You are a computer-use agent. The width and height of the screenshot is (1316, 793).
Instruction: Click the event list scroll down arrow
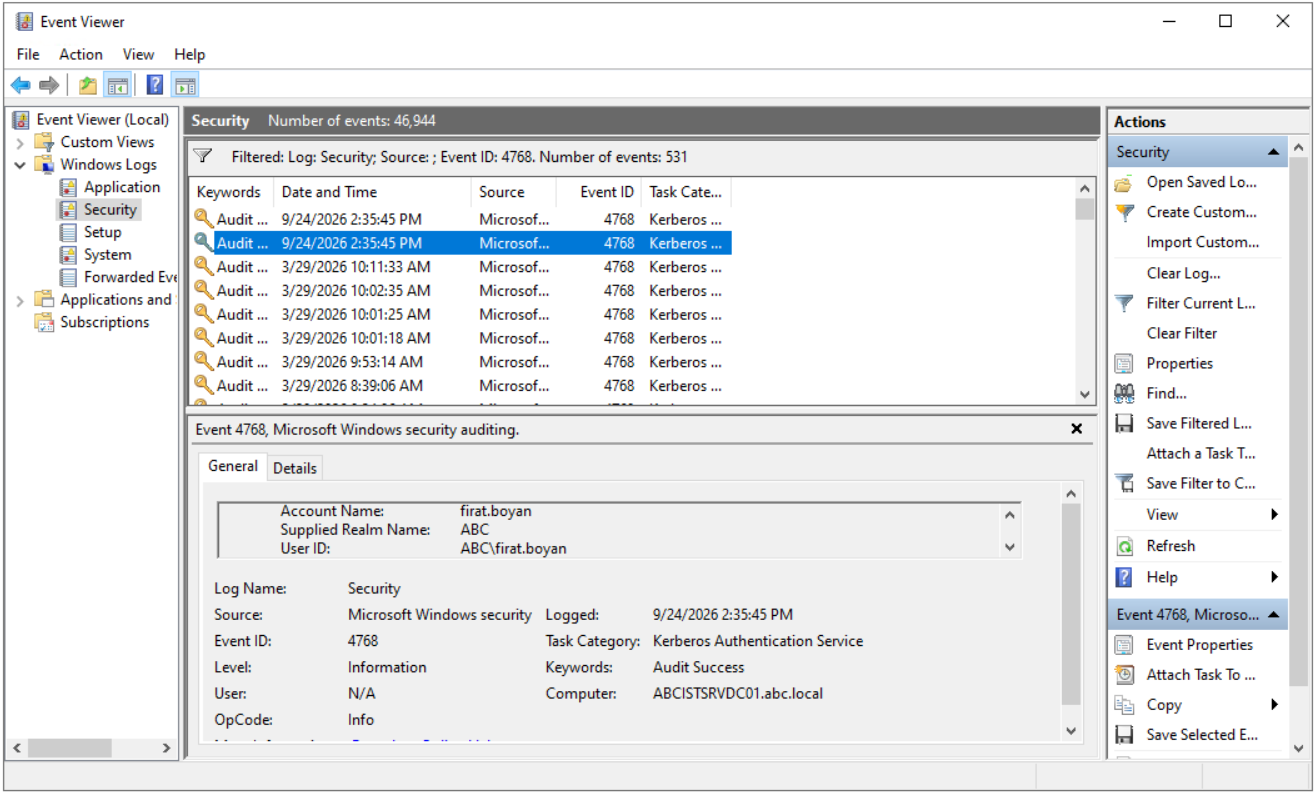point(1085,394)
